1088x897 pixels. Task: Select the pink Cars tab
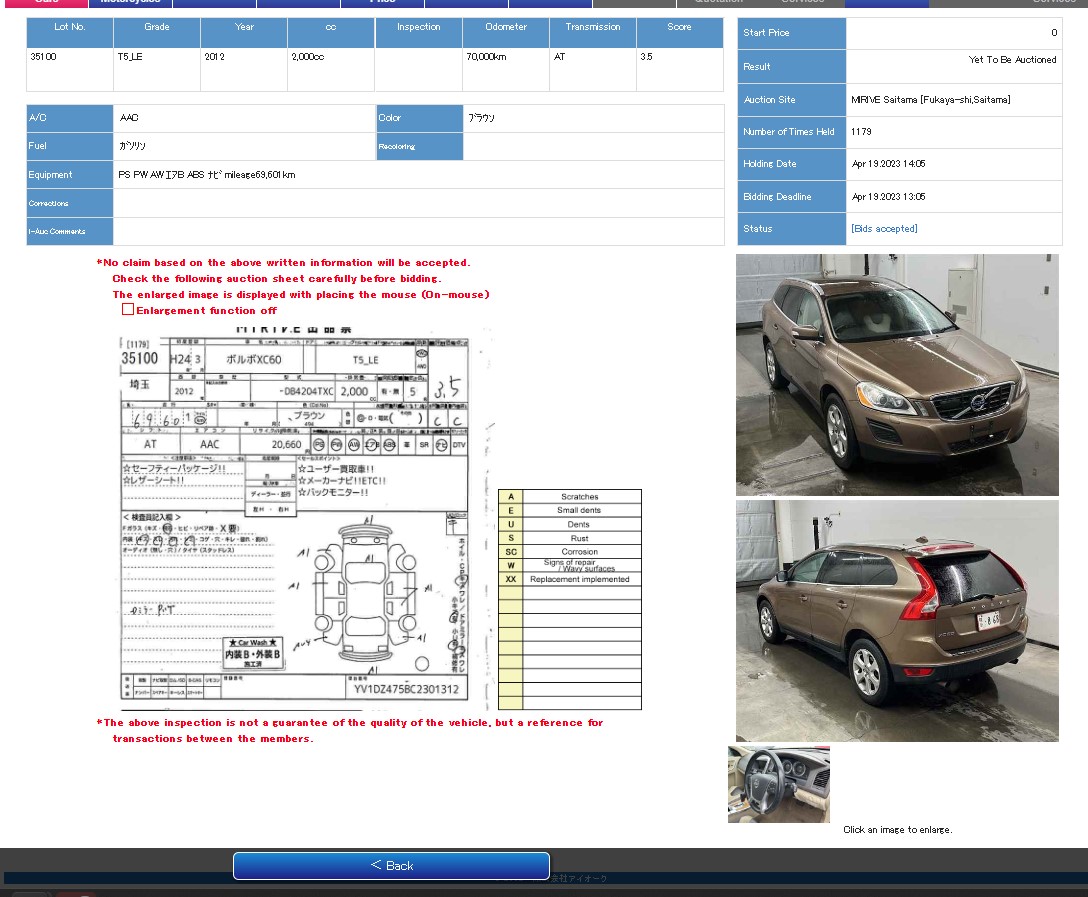[x=46, y=3]
